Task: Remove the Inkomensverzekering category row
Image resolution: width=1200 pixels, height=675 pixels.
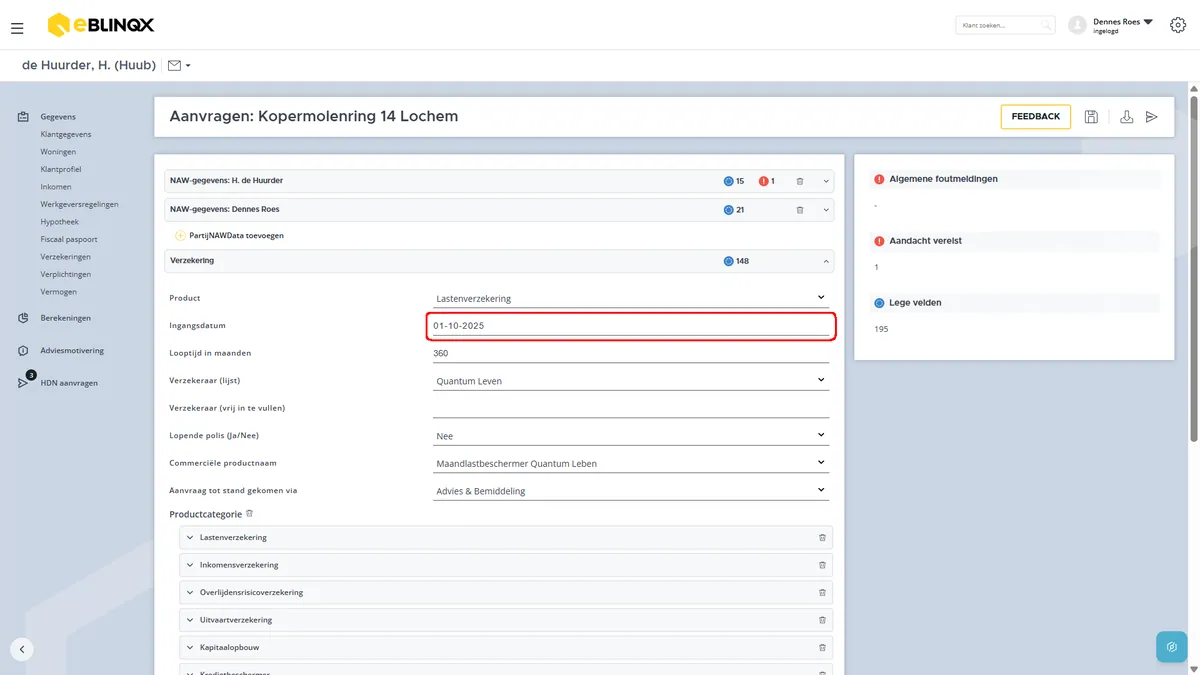Action: tap(822, 565)
